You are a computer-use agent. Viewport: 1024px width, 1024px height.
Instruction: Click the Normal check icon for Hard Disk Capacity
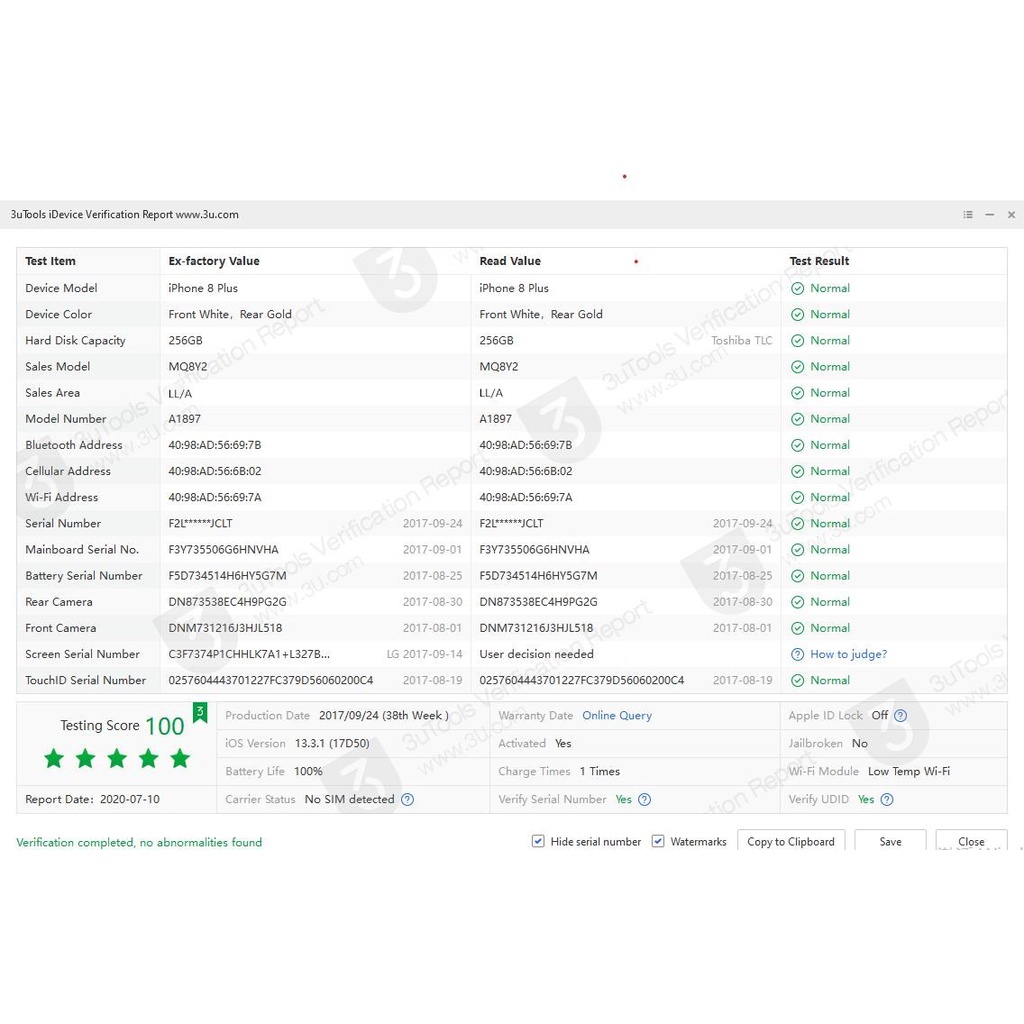tap(797, 341)
